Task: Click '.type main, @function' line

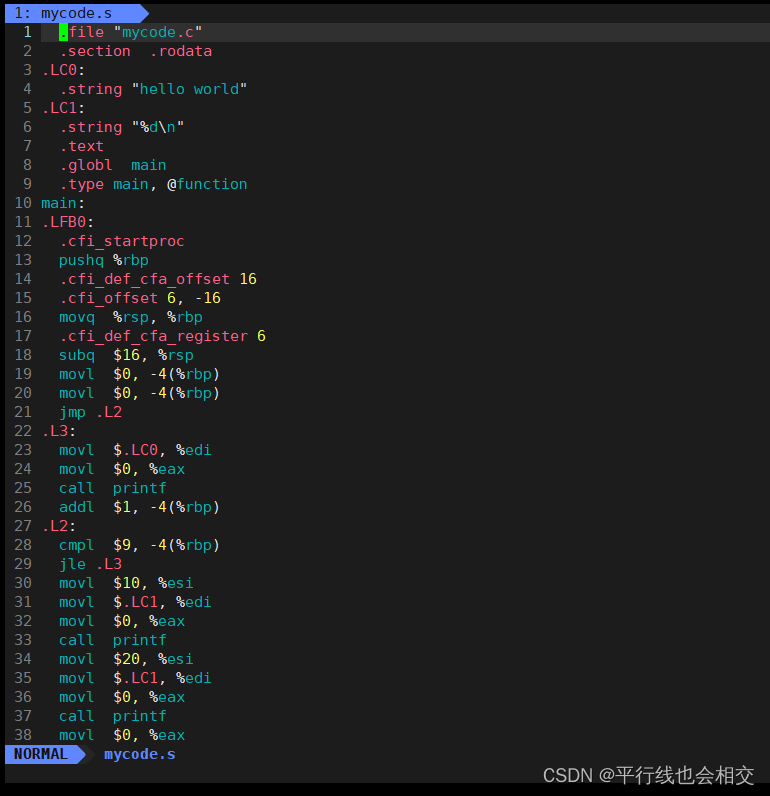Action: pyautogui.click(x=153, y=184)
